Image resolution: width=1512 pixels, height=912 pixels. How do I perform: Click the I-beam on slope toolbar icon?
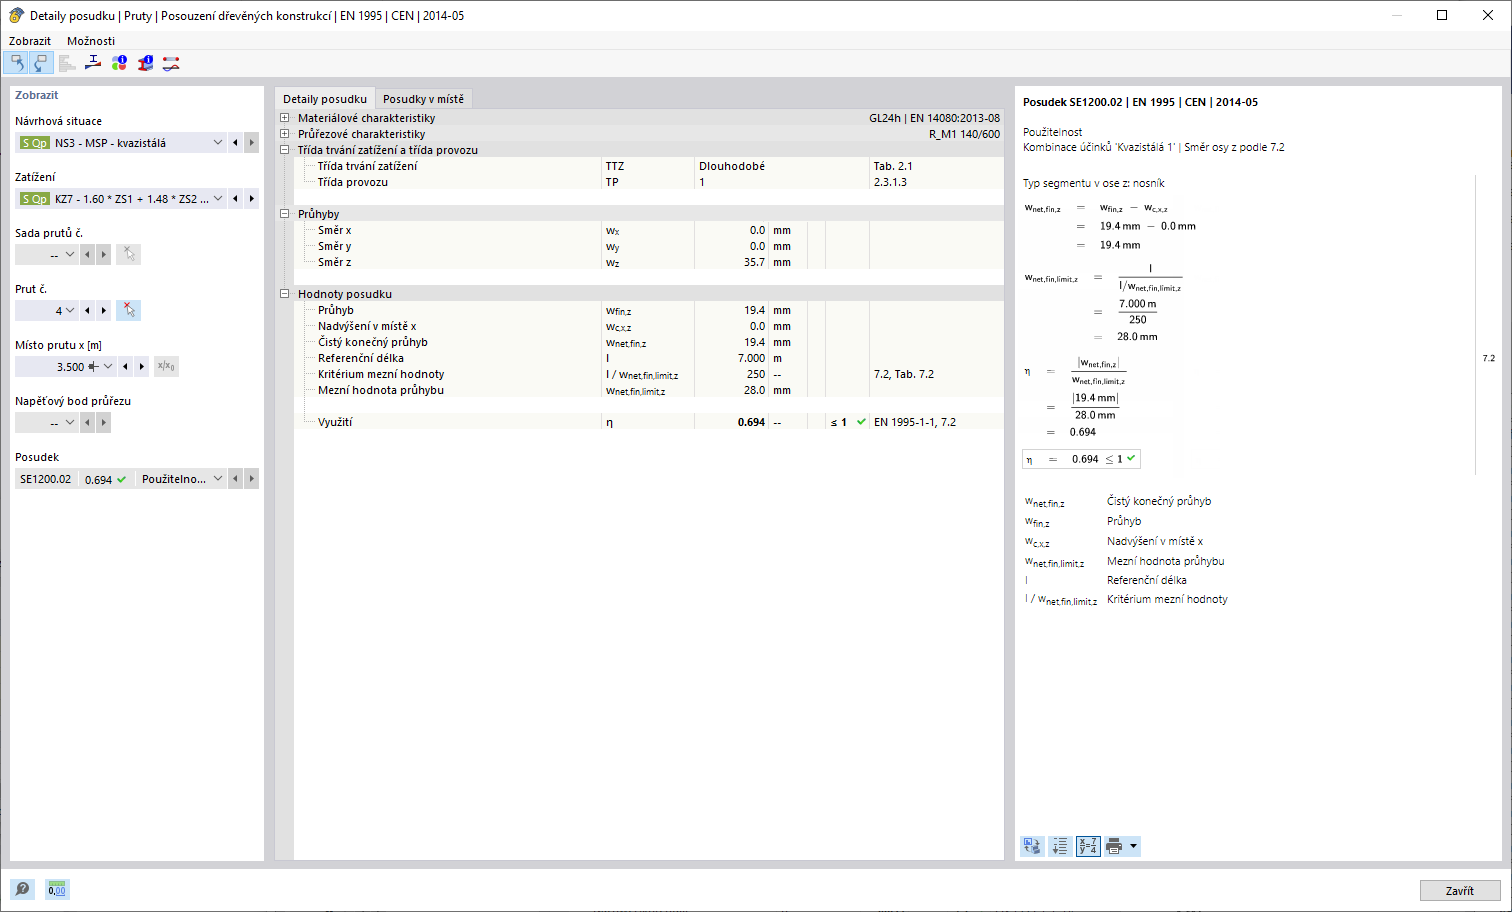pyautogui.click(x=93, y=63)
